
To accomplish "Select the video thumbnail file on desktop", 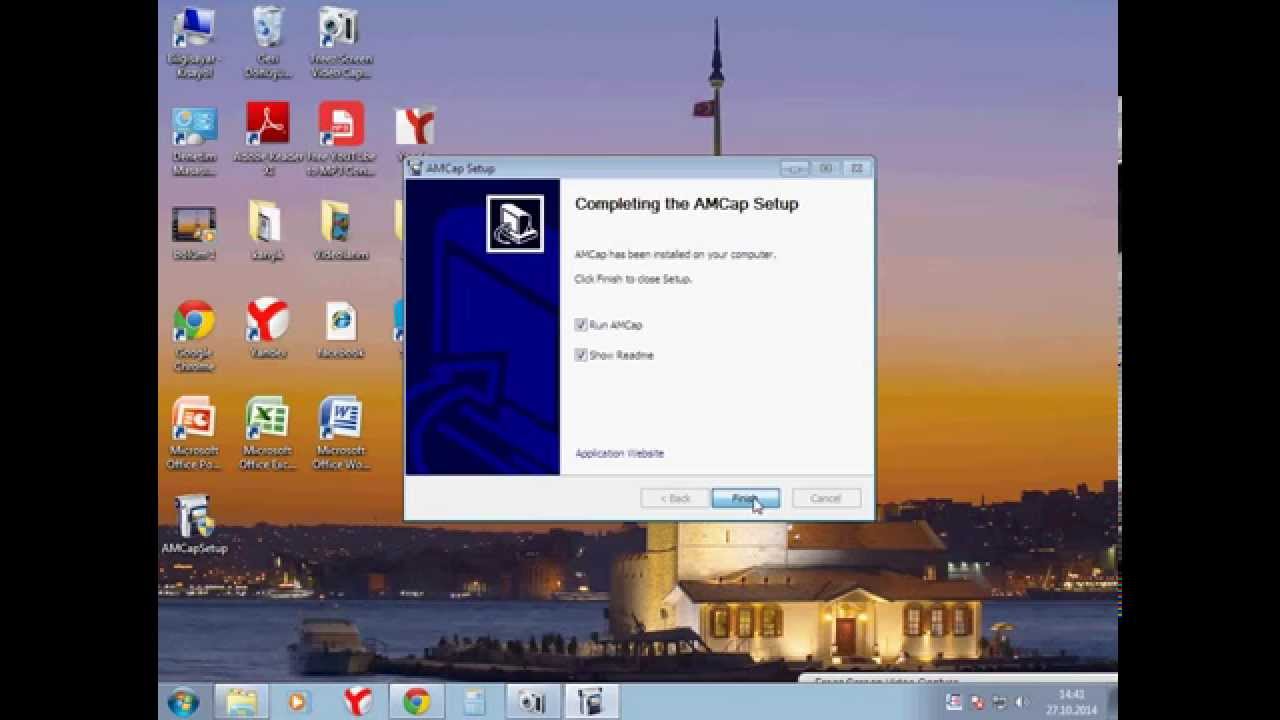I will coord(194,231).
